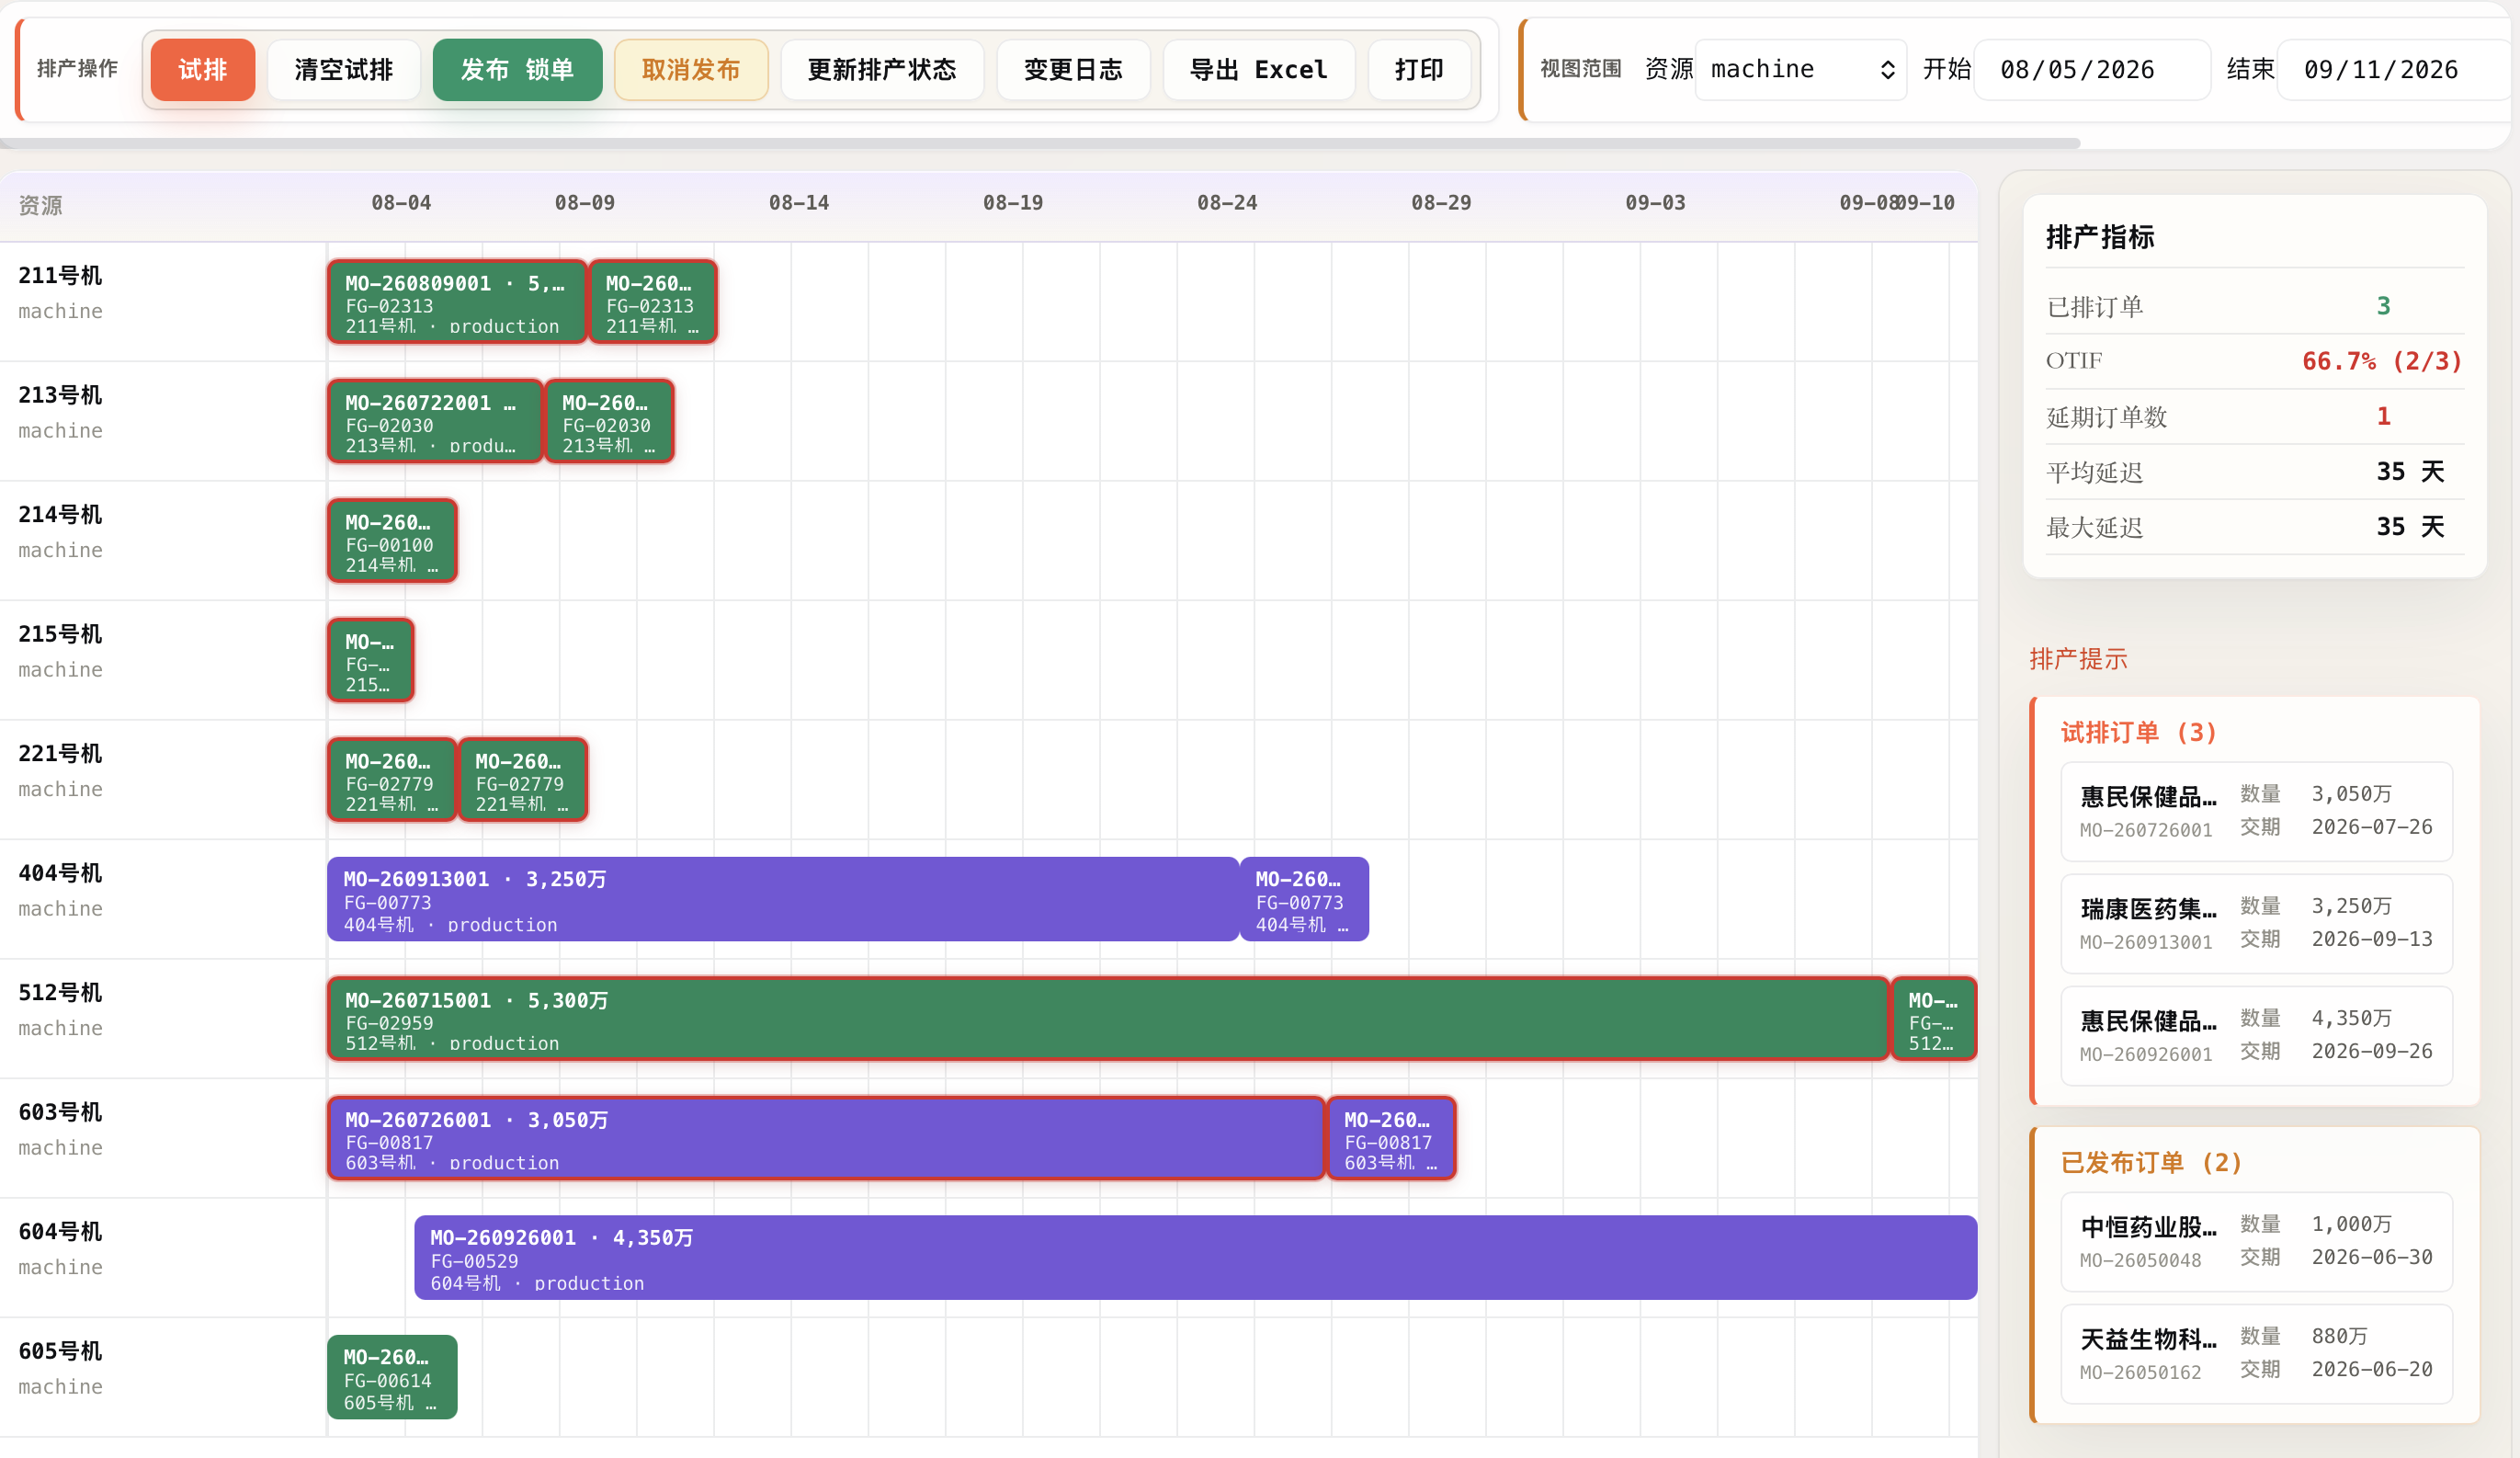Select second FG-02313 bar on 211号机
This screenshot has width=2520, height=1458.
coord(653,302)
